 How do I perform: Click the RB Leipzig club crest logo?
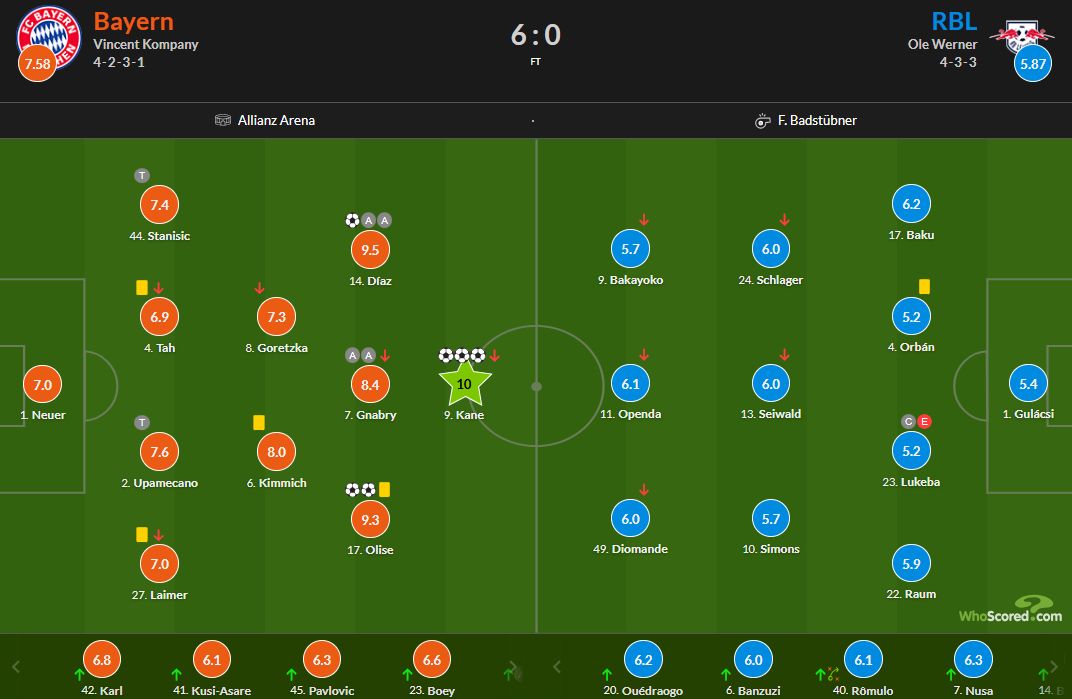point(1021,36)
